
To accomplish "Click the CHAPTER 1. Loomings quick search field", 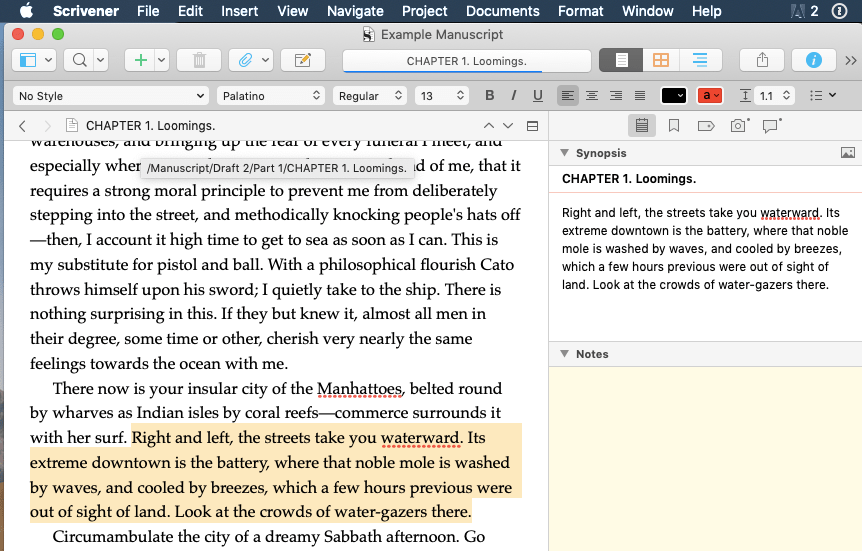I will (x=467, y=61).
